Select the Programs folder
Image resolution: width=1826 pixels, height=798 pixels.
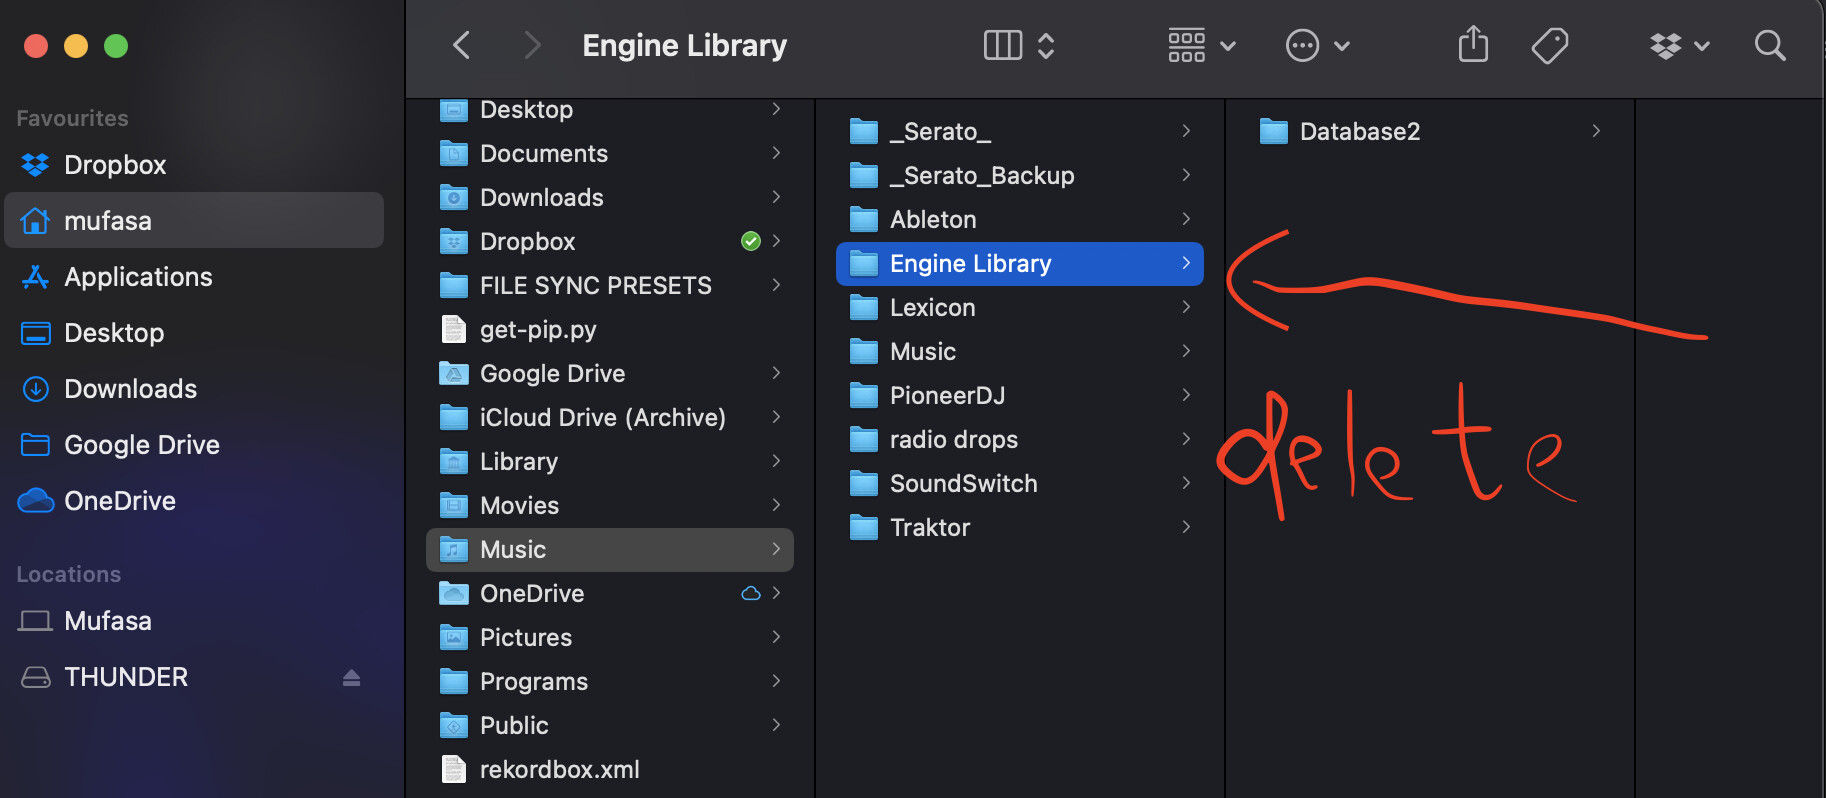click(610, 682)
